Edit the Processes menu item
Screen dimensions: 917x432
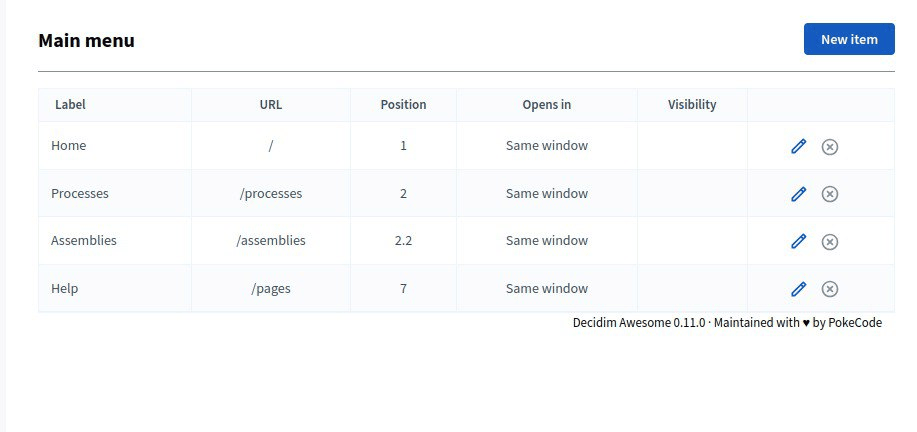pyautogui.click(x=798, y=194)
